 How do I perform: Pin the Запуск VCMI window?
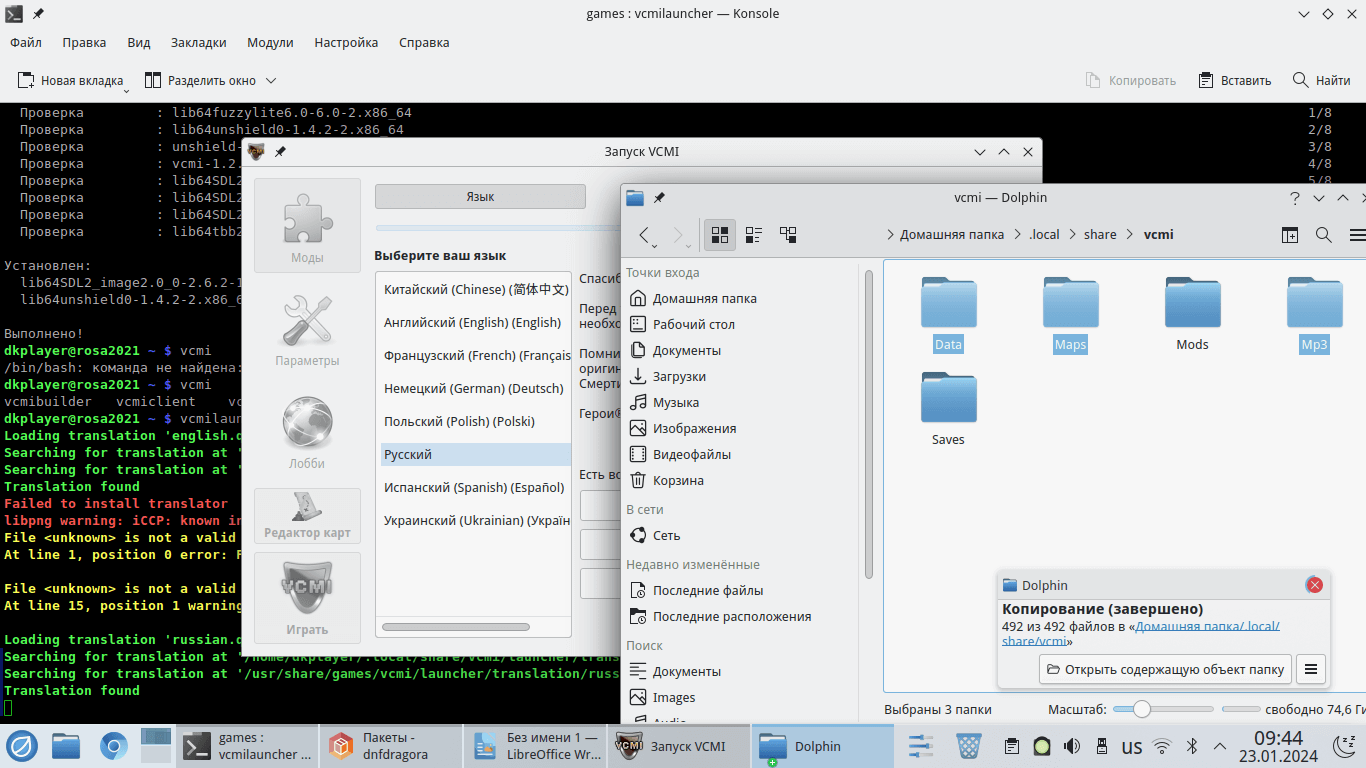click(x=280, y=152)
